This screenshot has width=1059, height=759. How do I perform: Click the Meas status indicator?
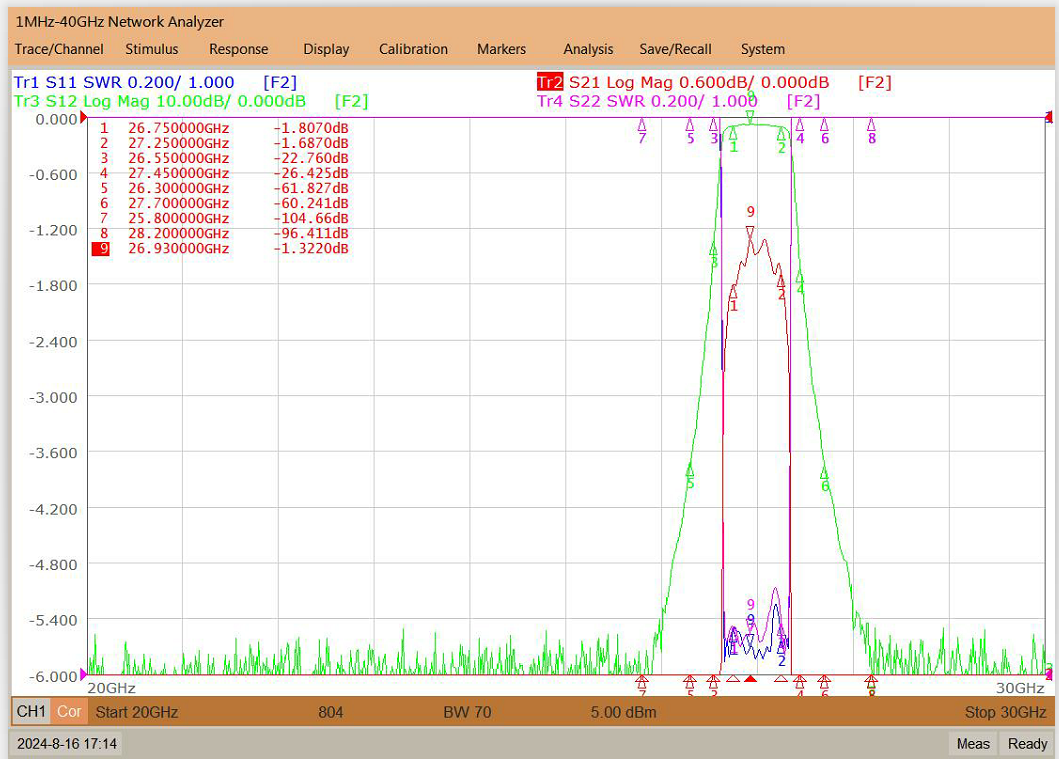973,743
